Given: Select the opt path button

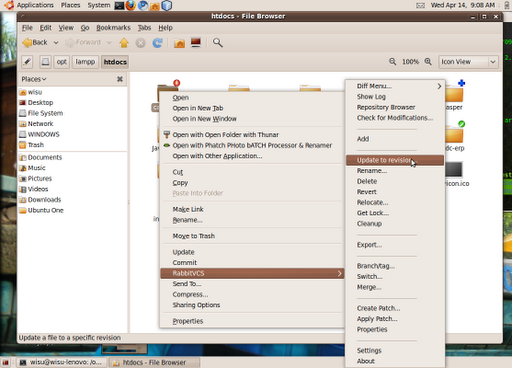Looking at the screenshot, I should [x=62, y=62].
